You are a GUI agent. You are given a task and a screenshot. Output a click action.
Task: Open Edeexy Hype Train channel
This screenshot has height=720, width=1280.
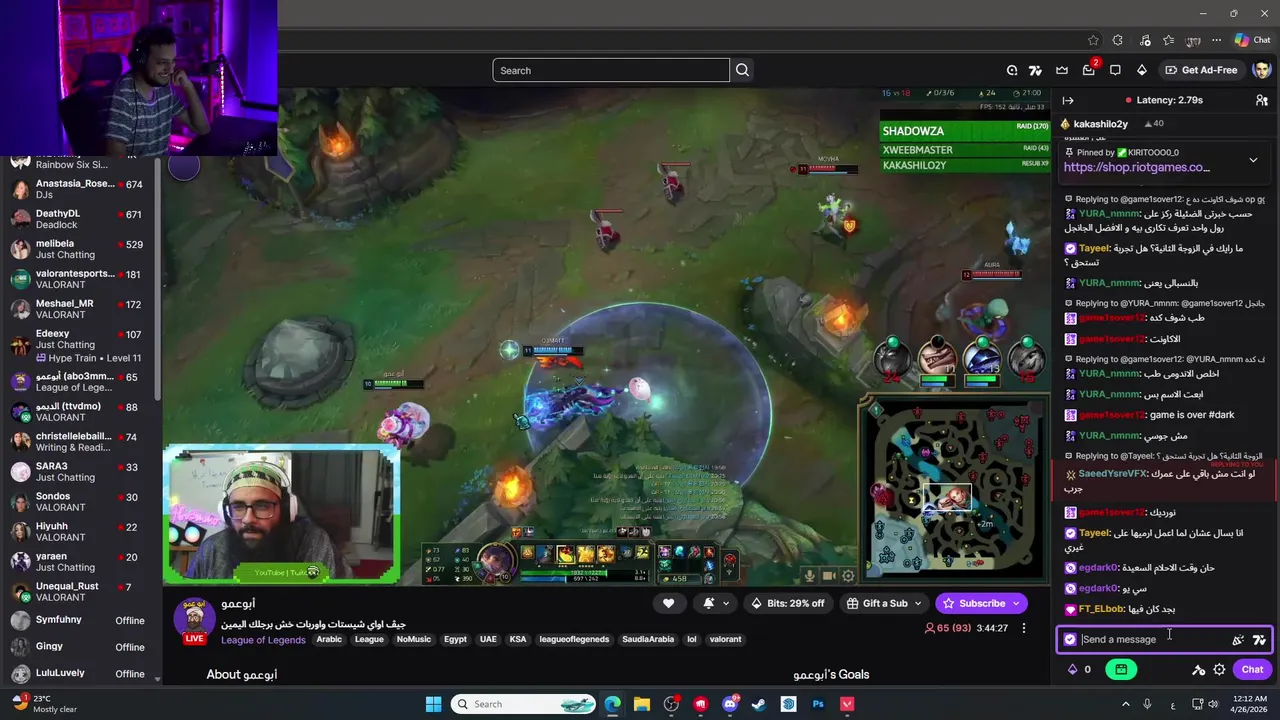80,345
